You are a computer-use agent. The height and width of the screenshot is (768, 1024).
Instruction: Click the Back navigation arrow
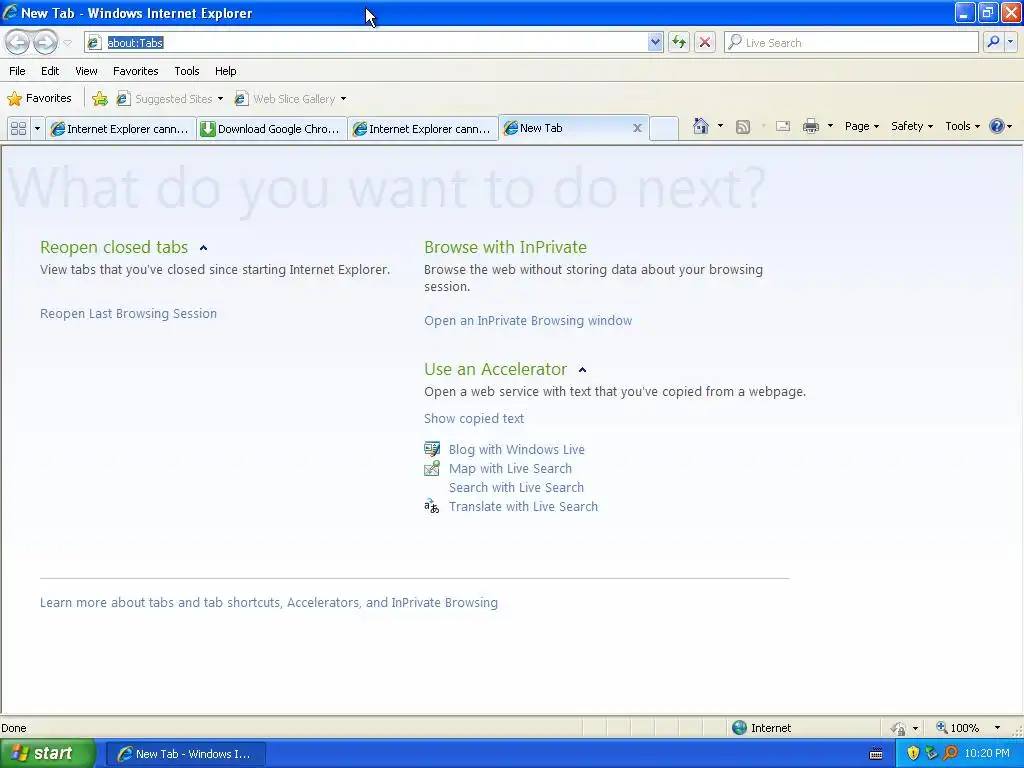[x=18, y=42]
